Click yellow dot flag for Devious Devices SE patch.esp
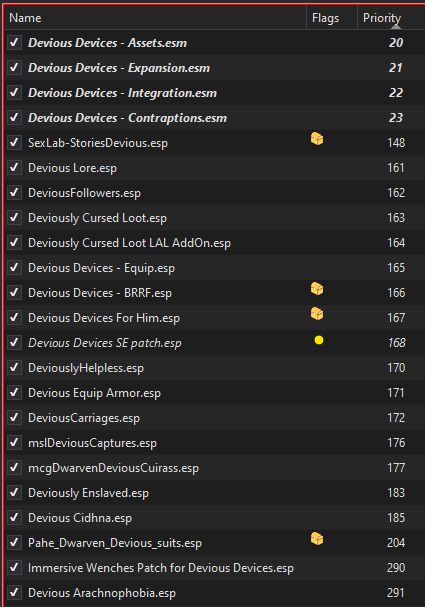The height and width of the screenshot is (607, 425). point(319,340)
